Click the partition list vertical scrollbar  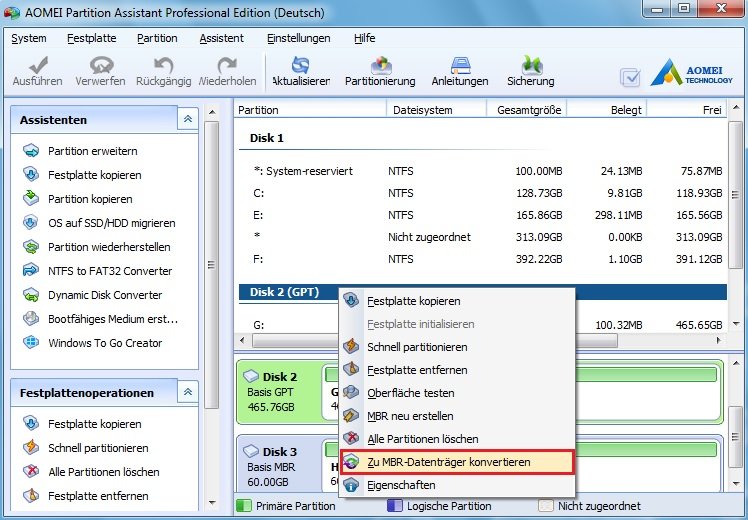click(x=735, y=195)
